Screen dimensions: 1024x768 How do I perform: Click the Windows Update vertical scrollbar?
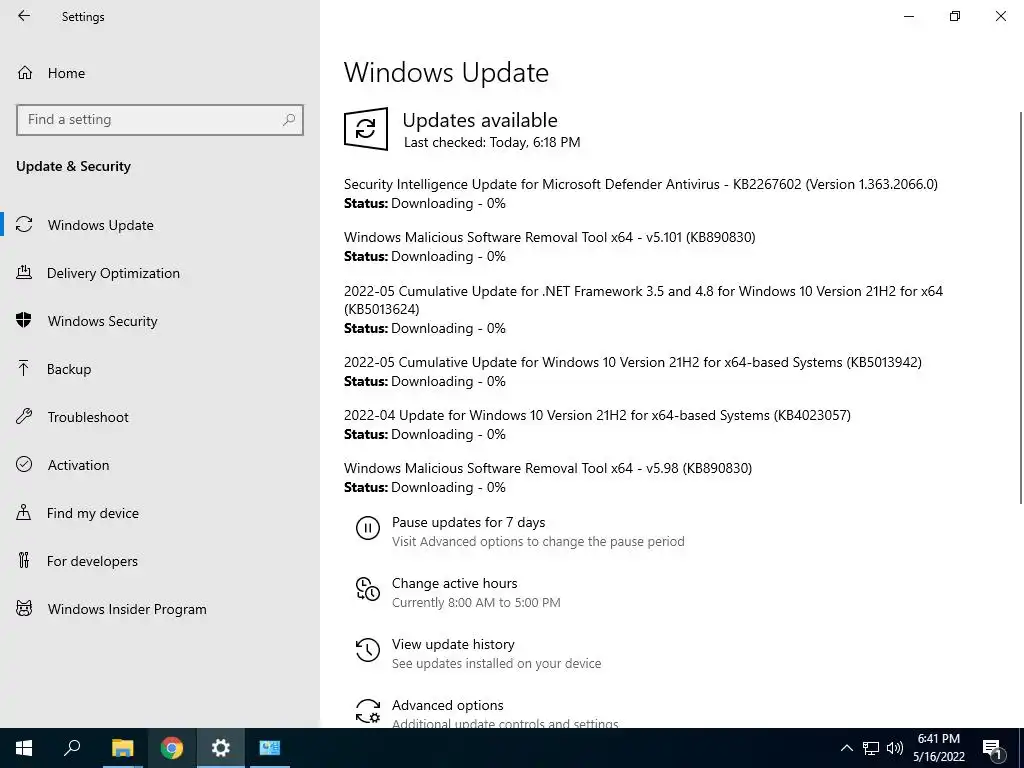(1021, 307)
